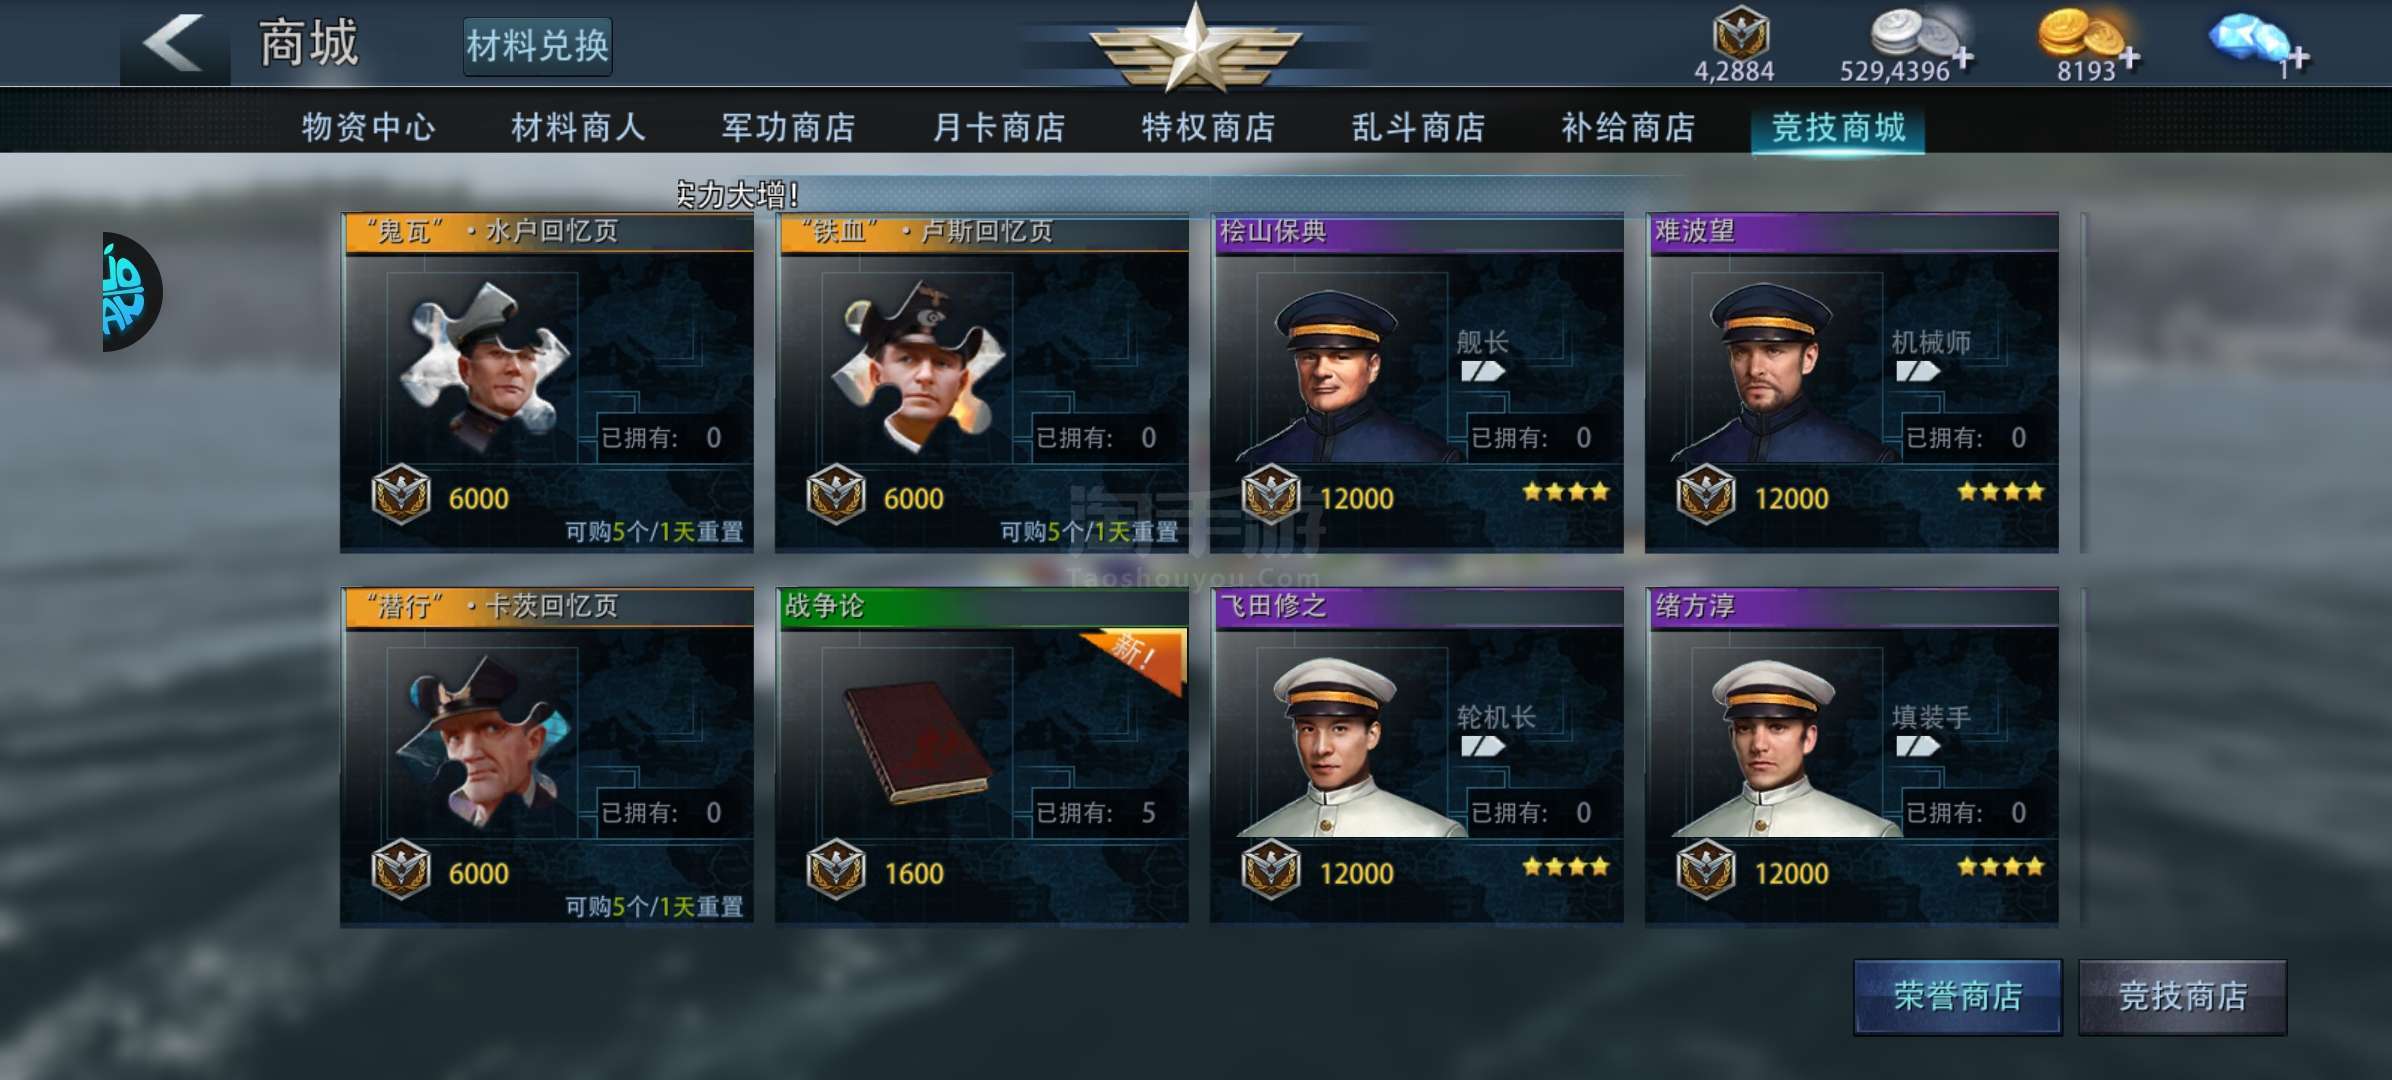
Task: Switch to the 竞技商店 shop
Action: [2182, 997]
